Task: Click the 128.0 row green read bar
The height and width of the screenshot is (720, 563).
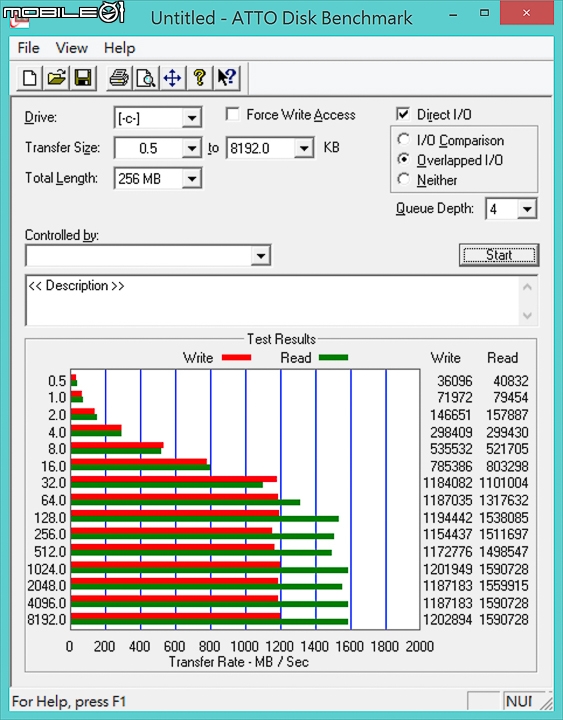Action: point(205,519)
